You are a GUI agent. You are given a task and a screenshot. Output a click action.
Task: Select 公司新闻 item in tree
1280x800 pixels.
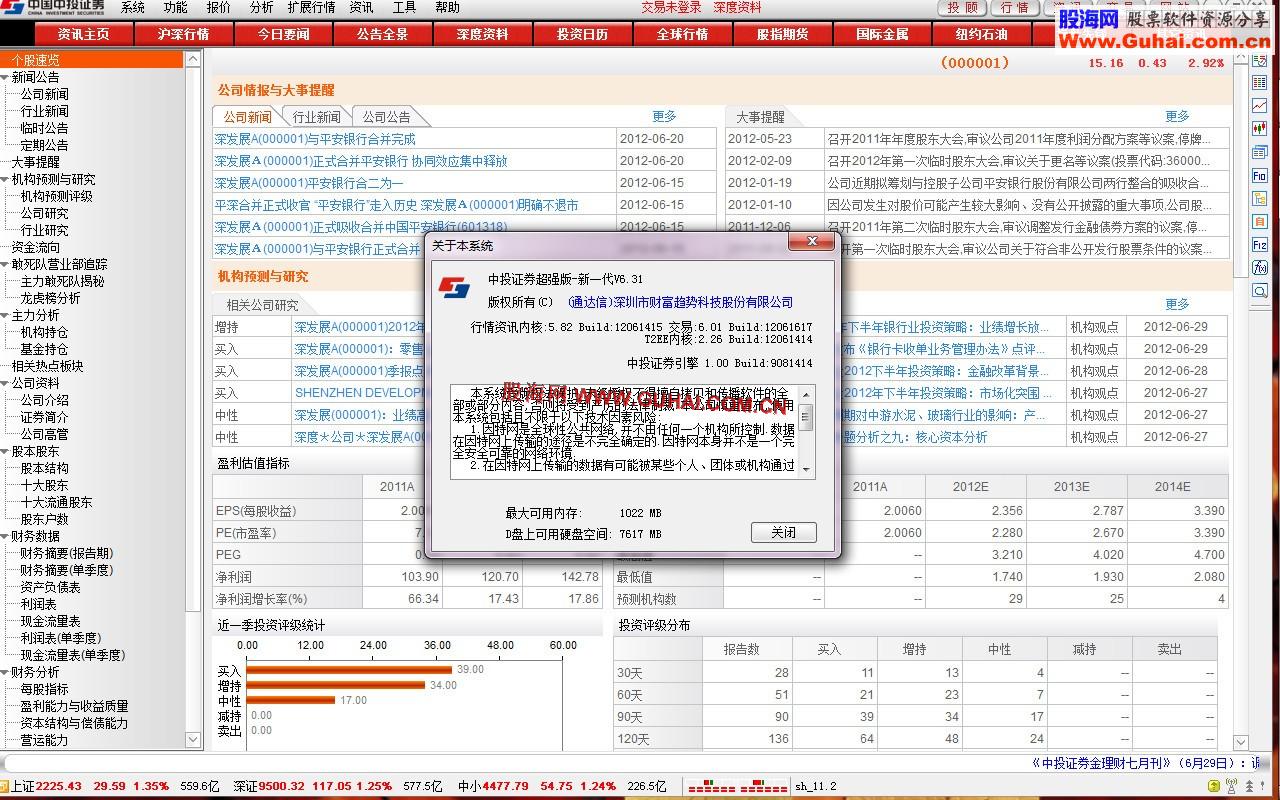45,94
